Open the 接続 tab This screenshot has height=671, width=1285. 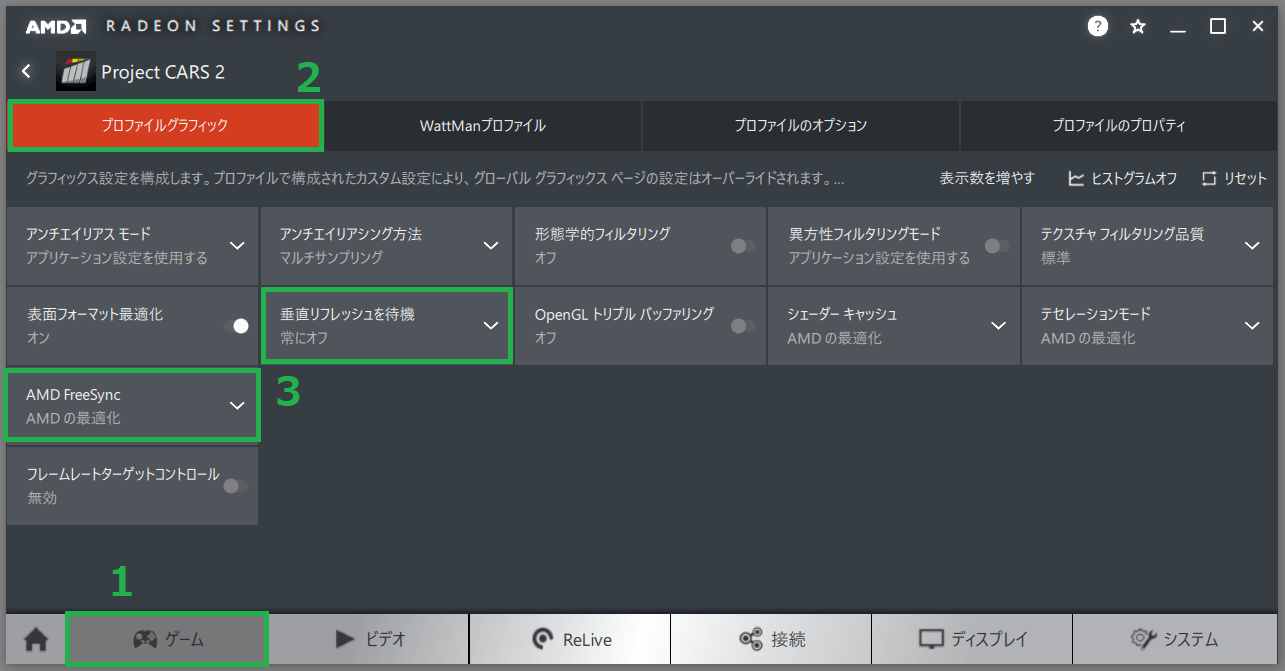771,639
